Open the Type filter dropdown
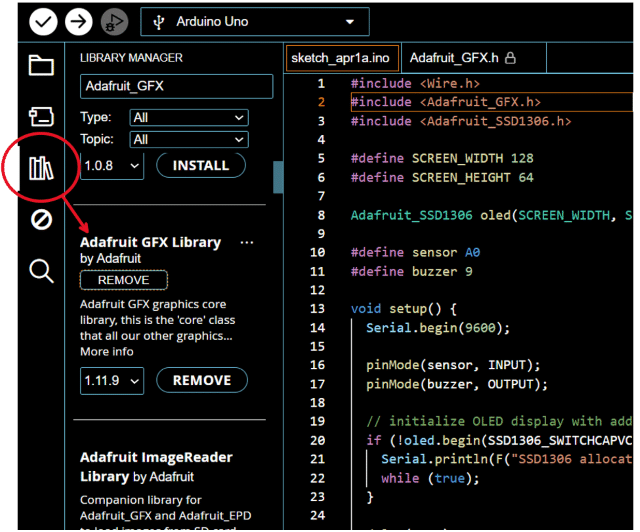Image resolution: width=640 pixels, height=532 pixels. click(189, 118)
